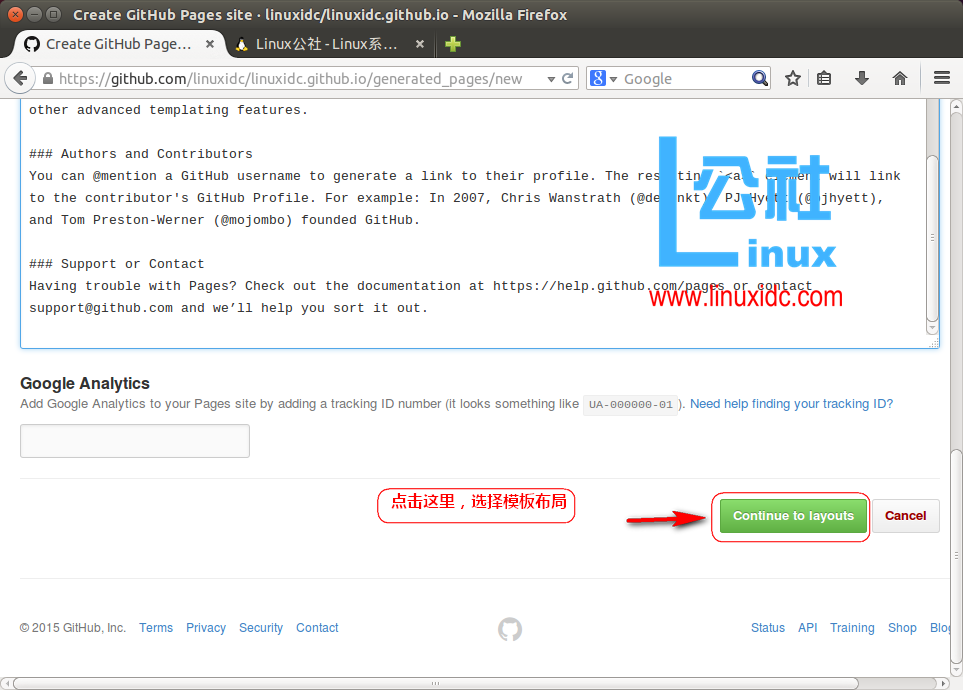Click the '© 2015 GitHub, Inc.' text

coord(72,628)
